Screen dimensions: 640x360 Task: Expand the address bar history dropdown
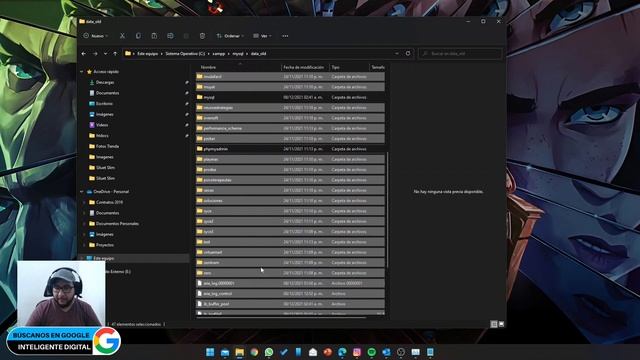(x=397, y=53)
